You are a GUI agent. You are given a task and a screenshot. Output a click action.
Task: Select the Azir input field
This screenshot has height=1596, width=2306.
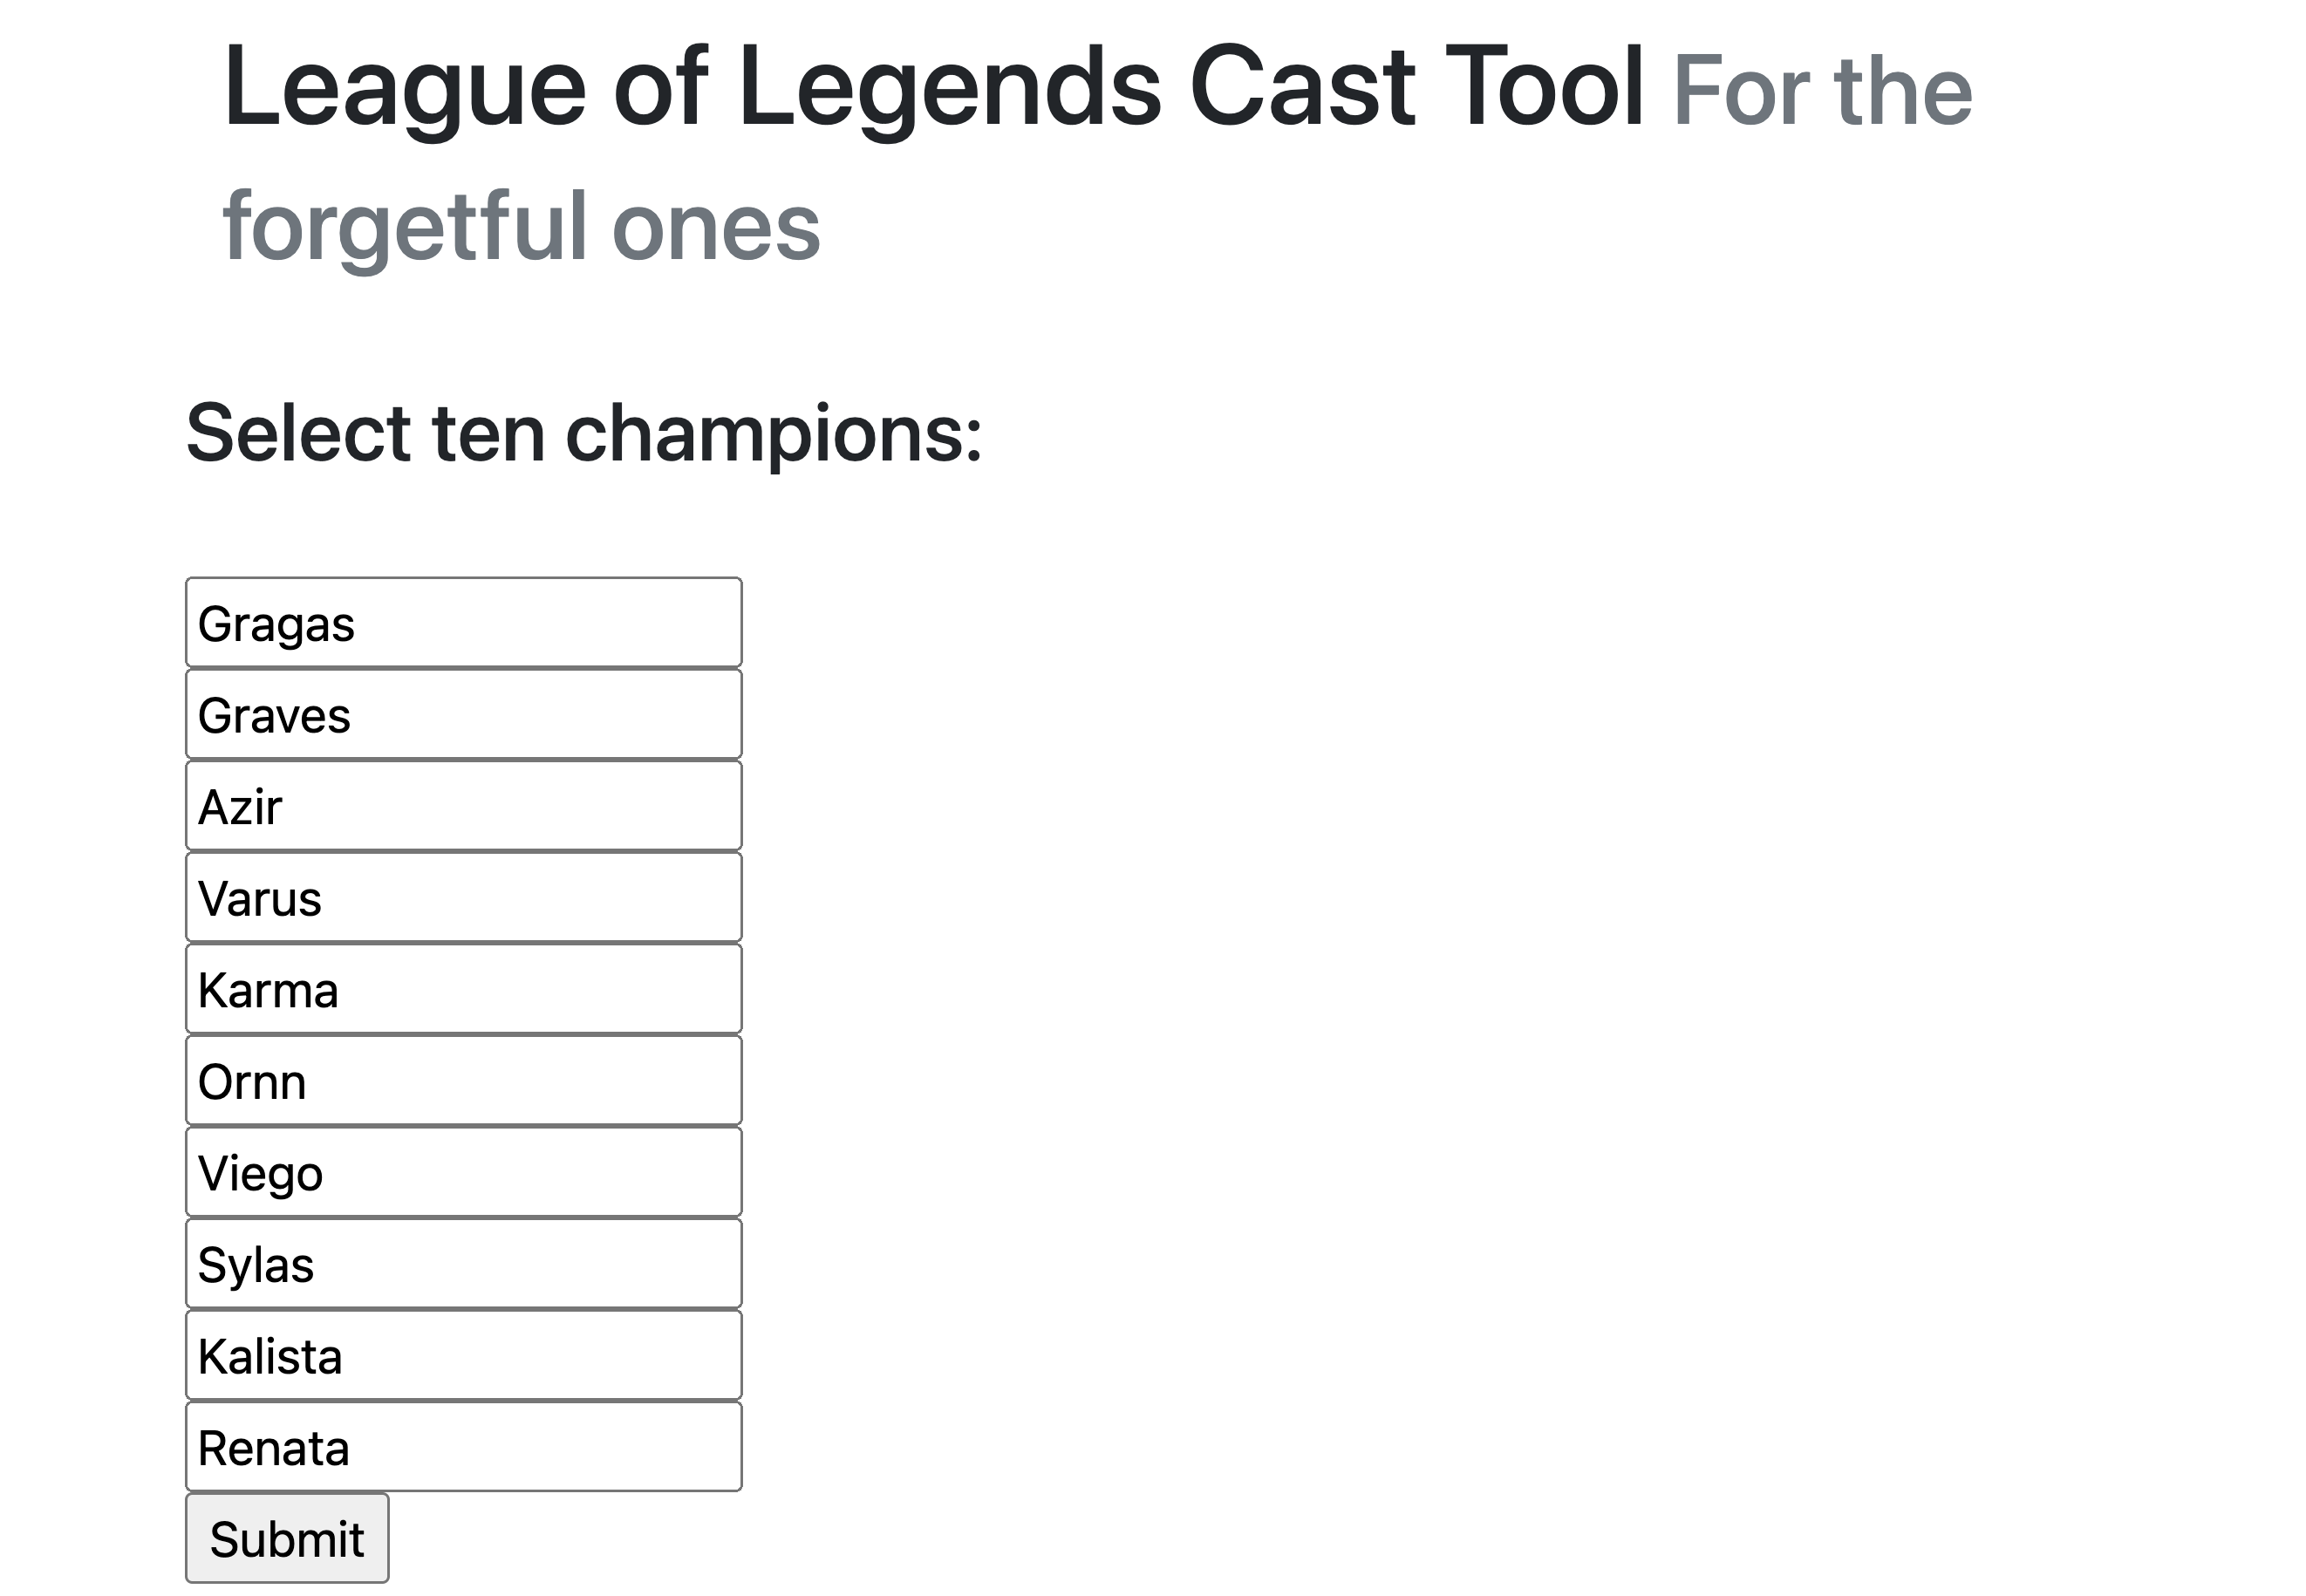[x=463, y=806]
